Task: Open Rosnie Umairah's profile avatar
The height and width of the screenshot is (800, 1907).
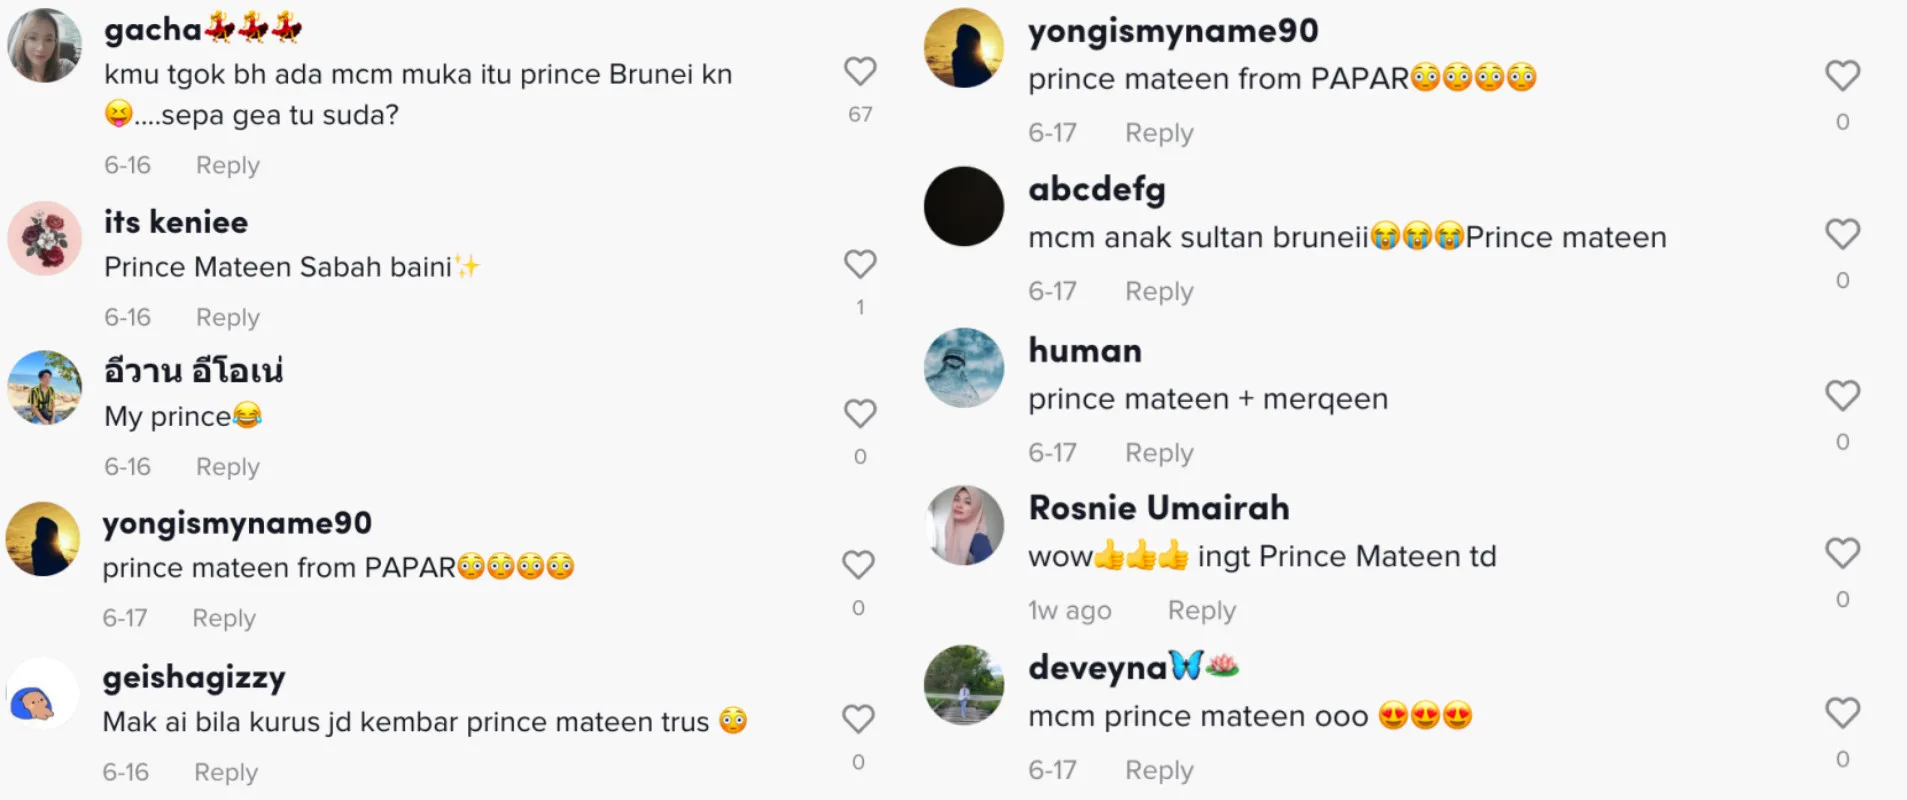Action: point(964,526)
